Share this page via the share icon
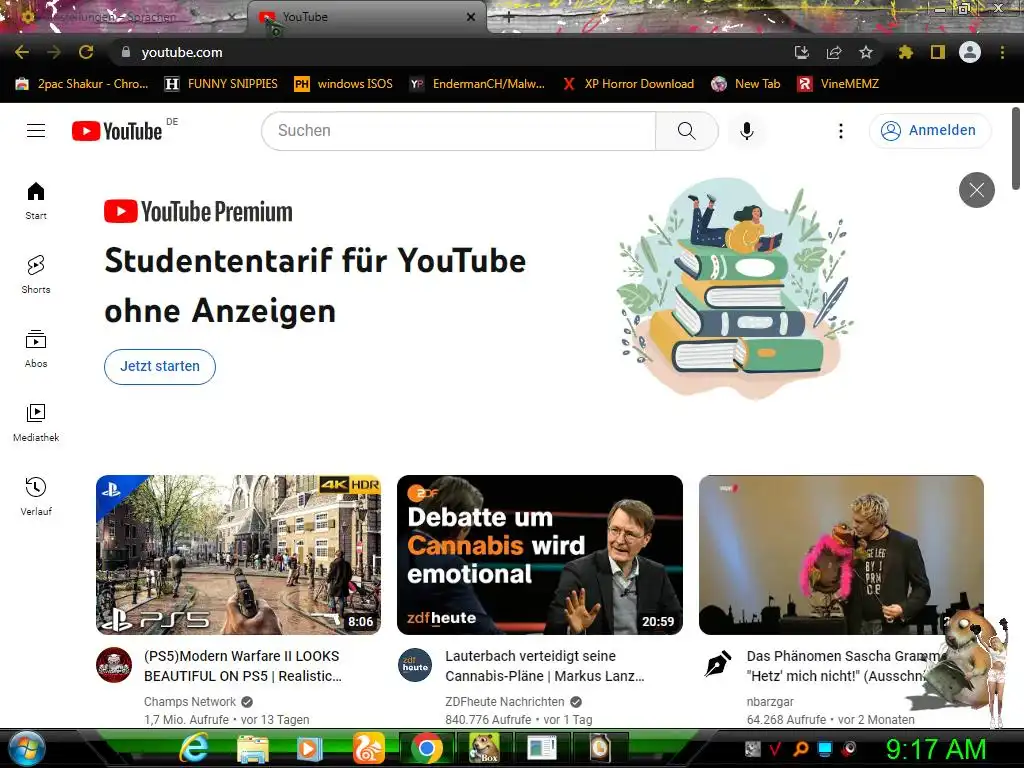This screenshot has height=768, width=1024. (834, 52)
